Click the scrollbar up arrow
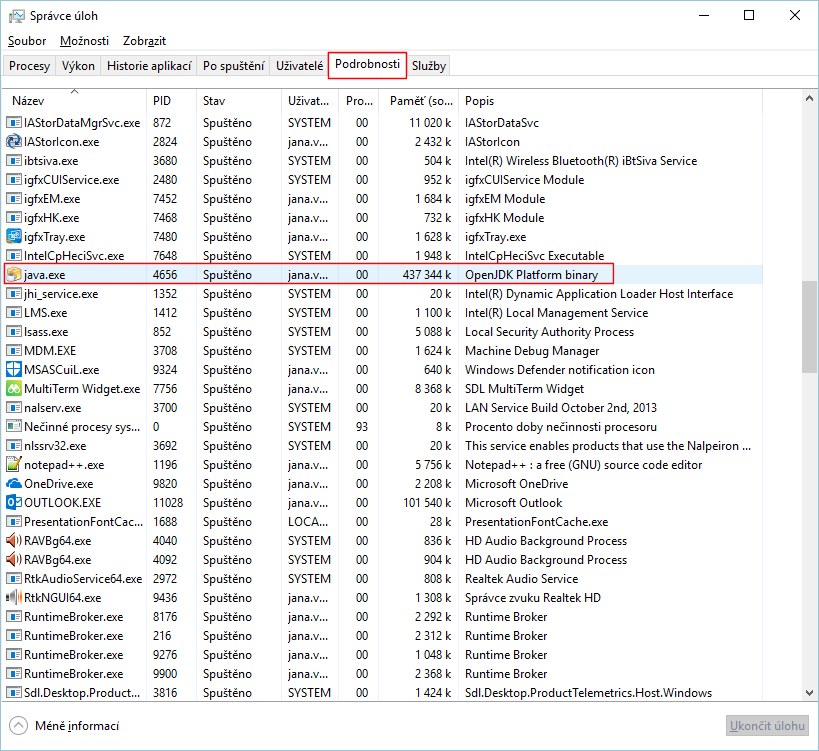The height and width of the screenshot is (751, 819). point(809,98)
